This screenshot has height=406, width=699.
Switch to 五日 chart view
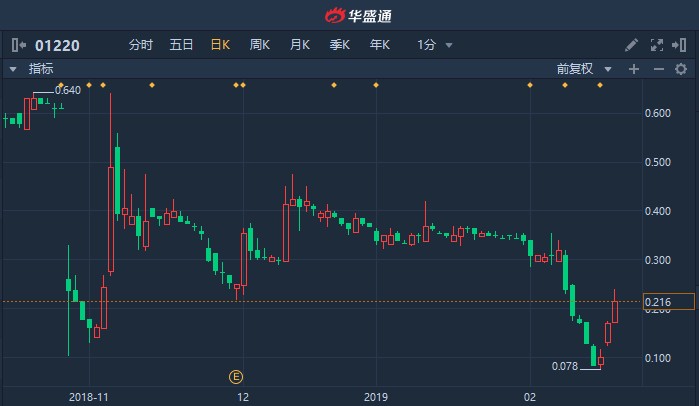coord(181,45)
